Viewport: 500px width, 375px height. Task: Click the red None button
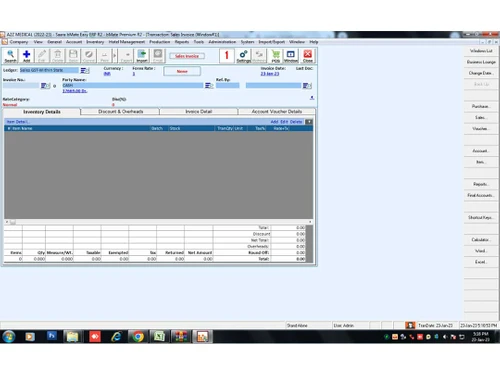tap(182, 71)
